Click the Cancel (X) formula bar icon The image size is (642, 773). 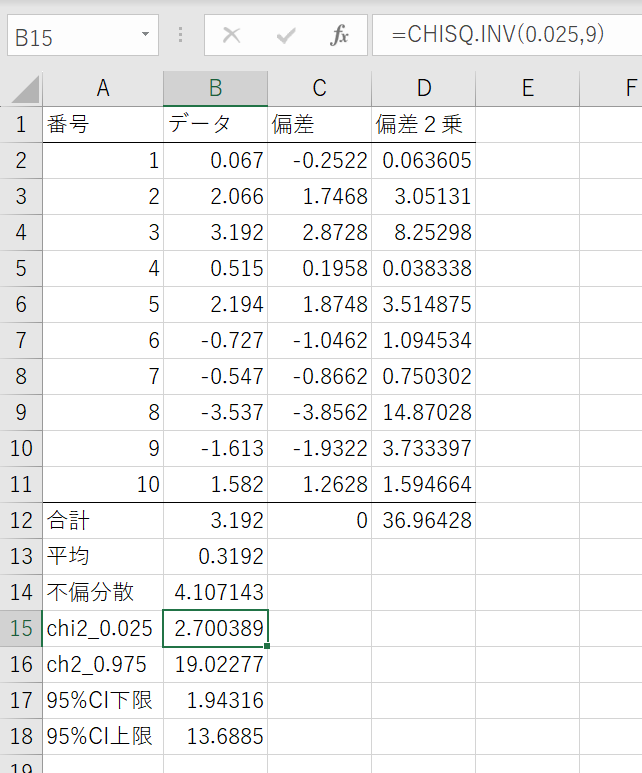(x=231, y=35)
